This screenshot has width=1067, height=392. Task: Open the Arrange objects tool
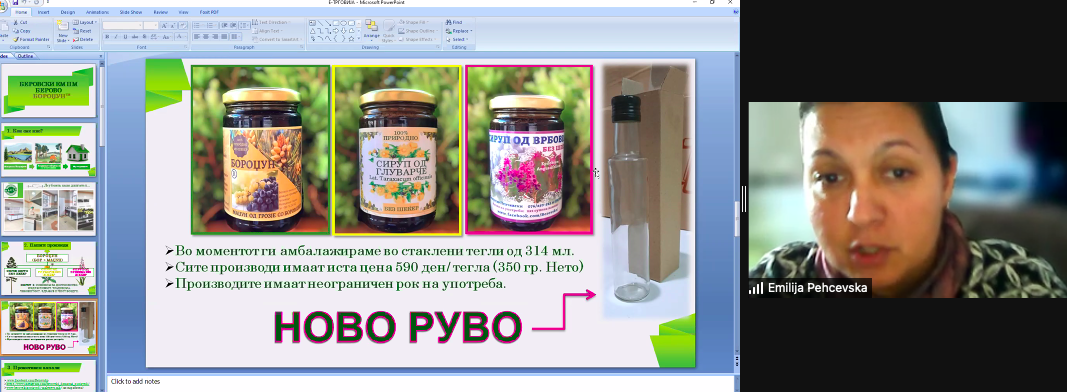pyautogui.click(x=372, y=30)
